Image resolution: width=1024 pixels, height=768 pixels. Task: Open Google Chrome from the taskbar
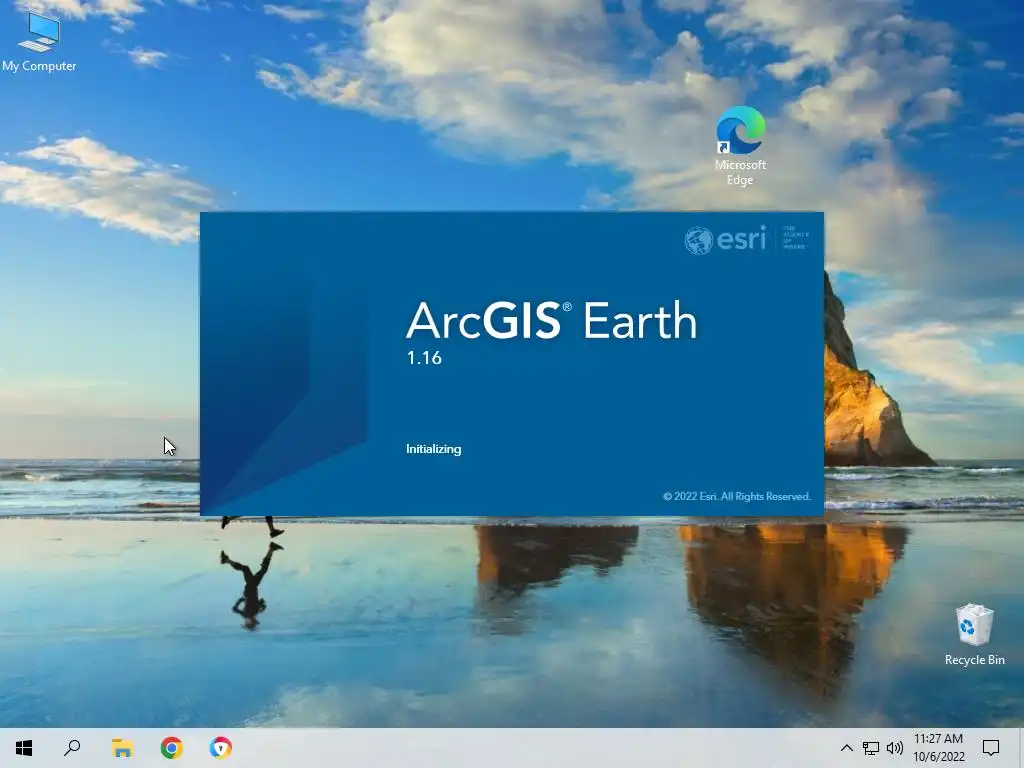[x=172, y=748]
